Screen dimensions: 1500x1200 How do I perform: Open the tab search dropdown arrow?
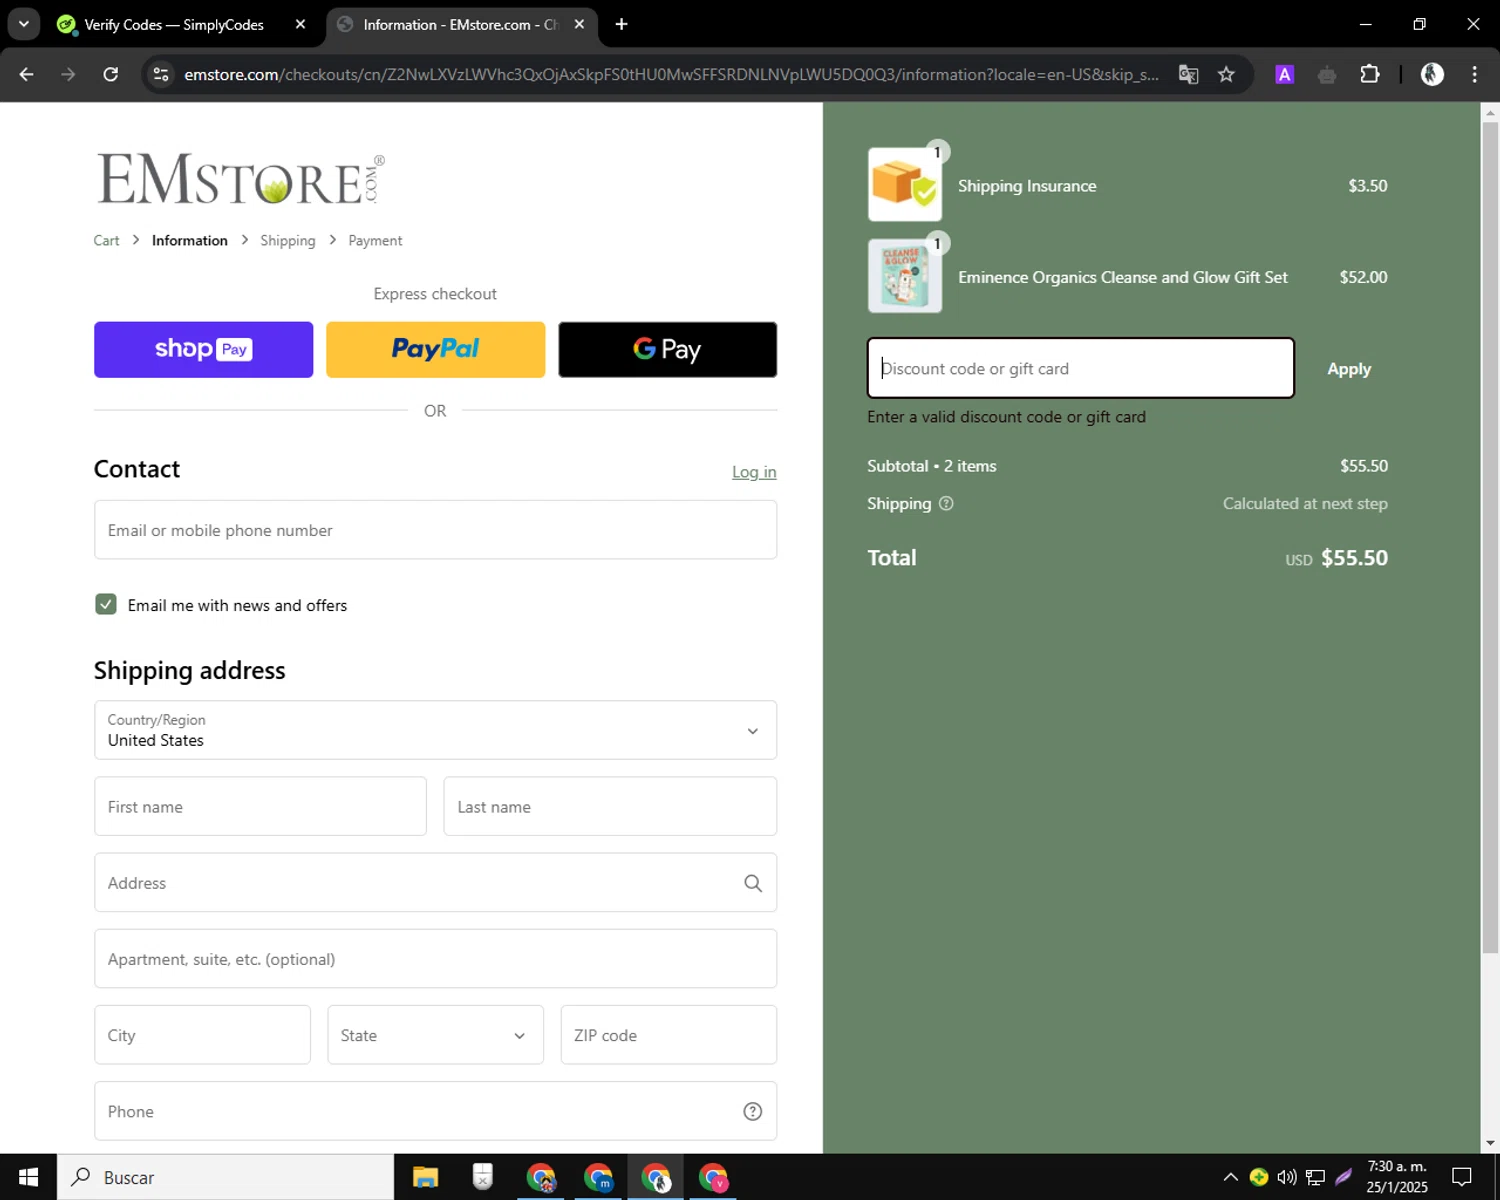coord(23,24)
